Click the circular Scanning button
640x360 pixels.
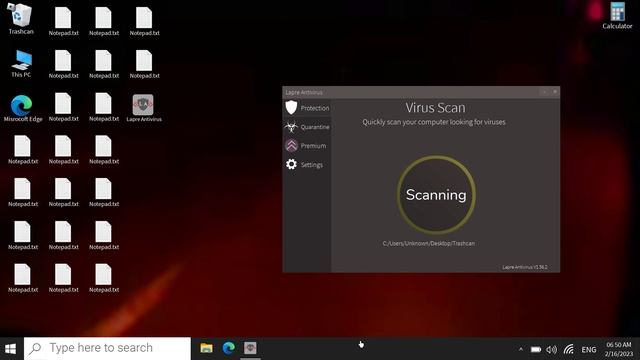click(436, 195)
